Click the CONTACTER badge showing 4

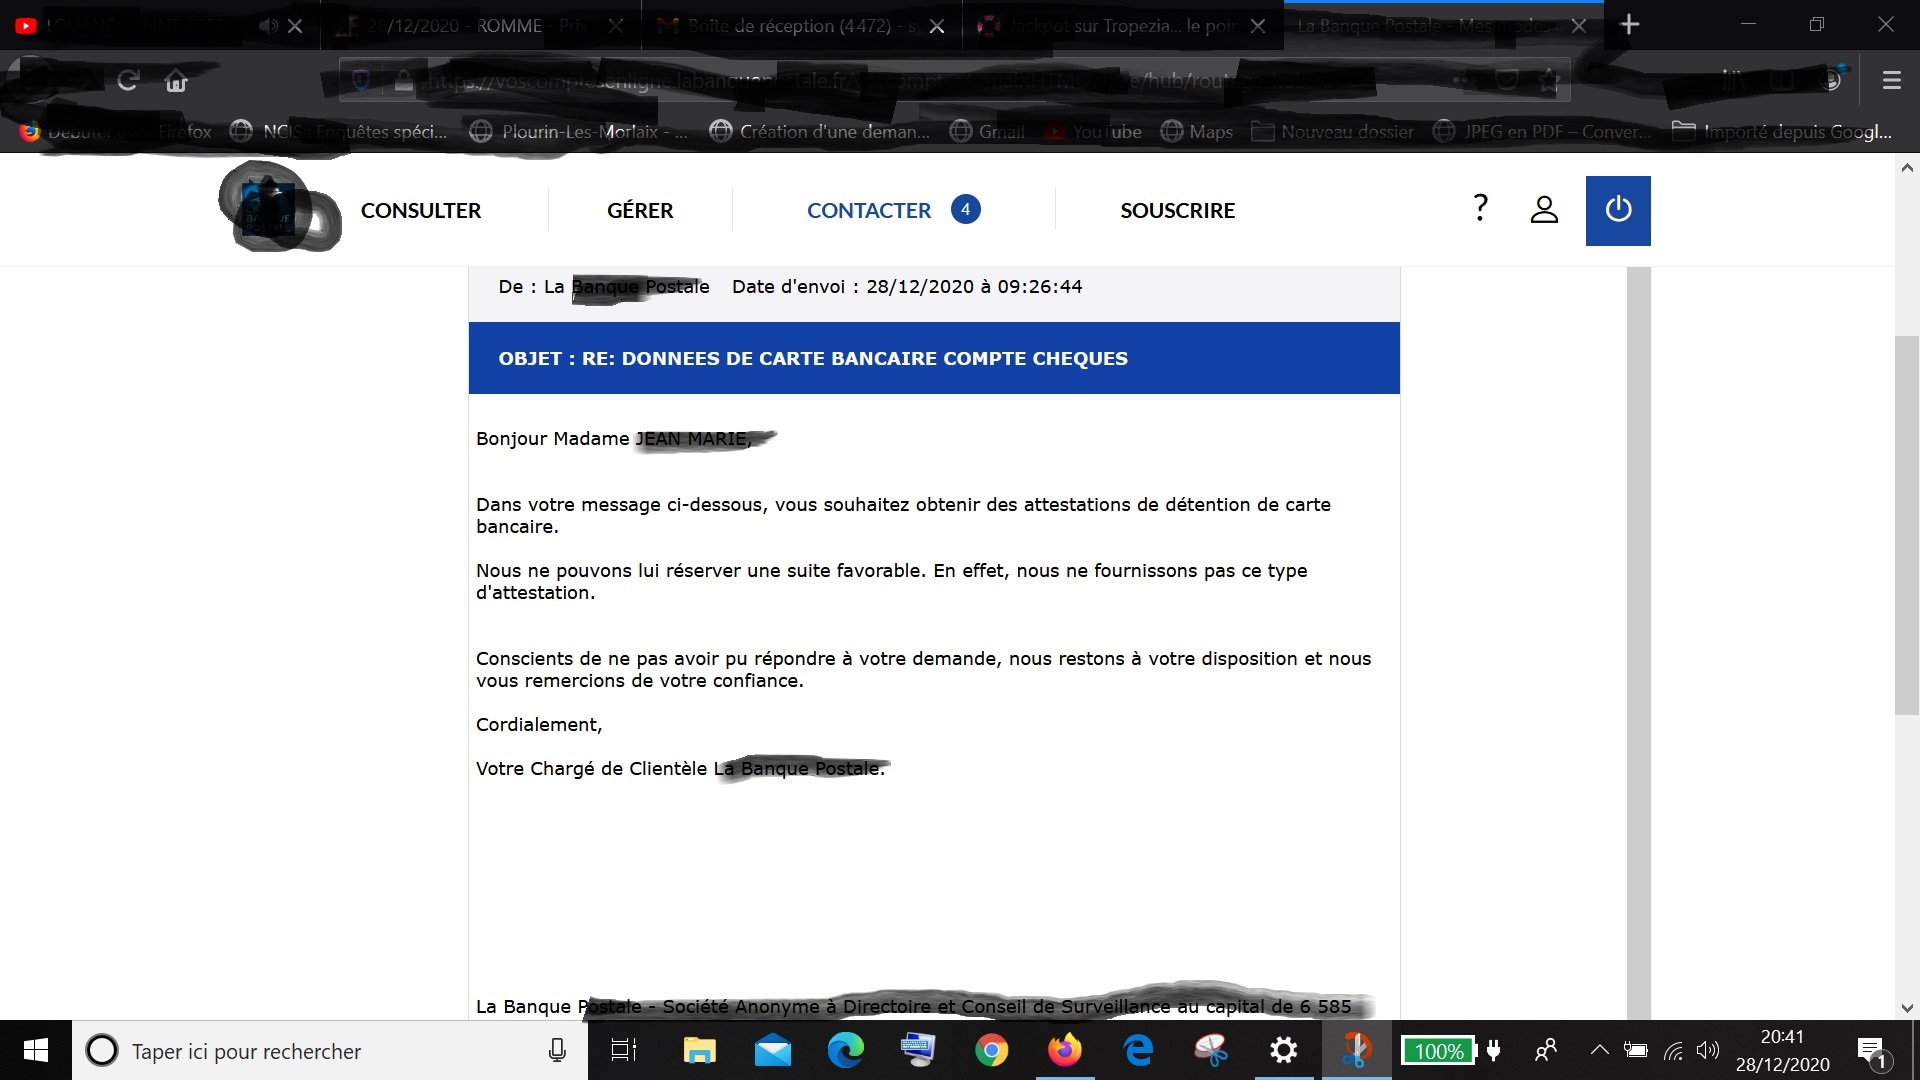[965, 209]
